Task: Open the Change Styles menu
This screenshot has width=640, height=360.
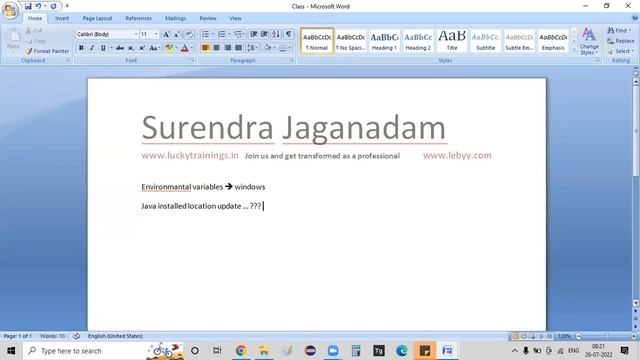Action: [589, 41]
